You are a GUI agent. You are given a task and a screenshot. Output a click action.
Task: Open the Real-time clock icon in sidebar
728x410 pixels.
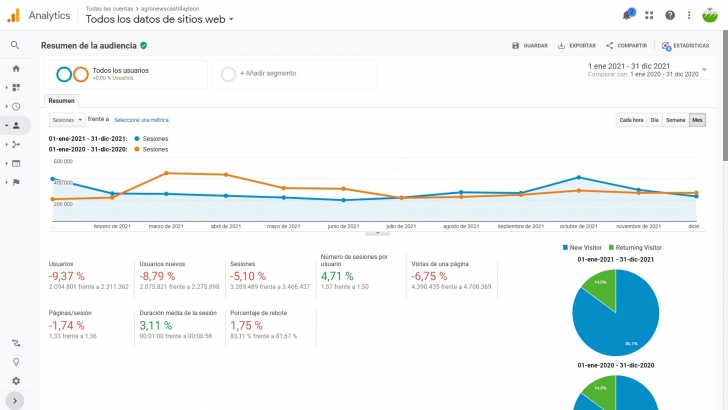(16, 106)
